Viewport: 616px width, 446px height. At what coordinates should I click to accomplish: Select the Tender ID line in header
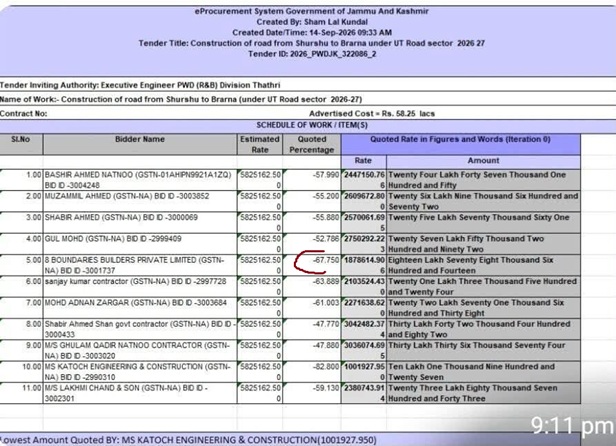tap(312, 54)
